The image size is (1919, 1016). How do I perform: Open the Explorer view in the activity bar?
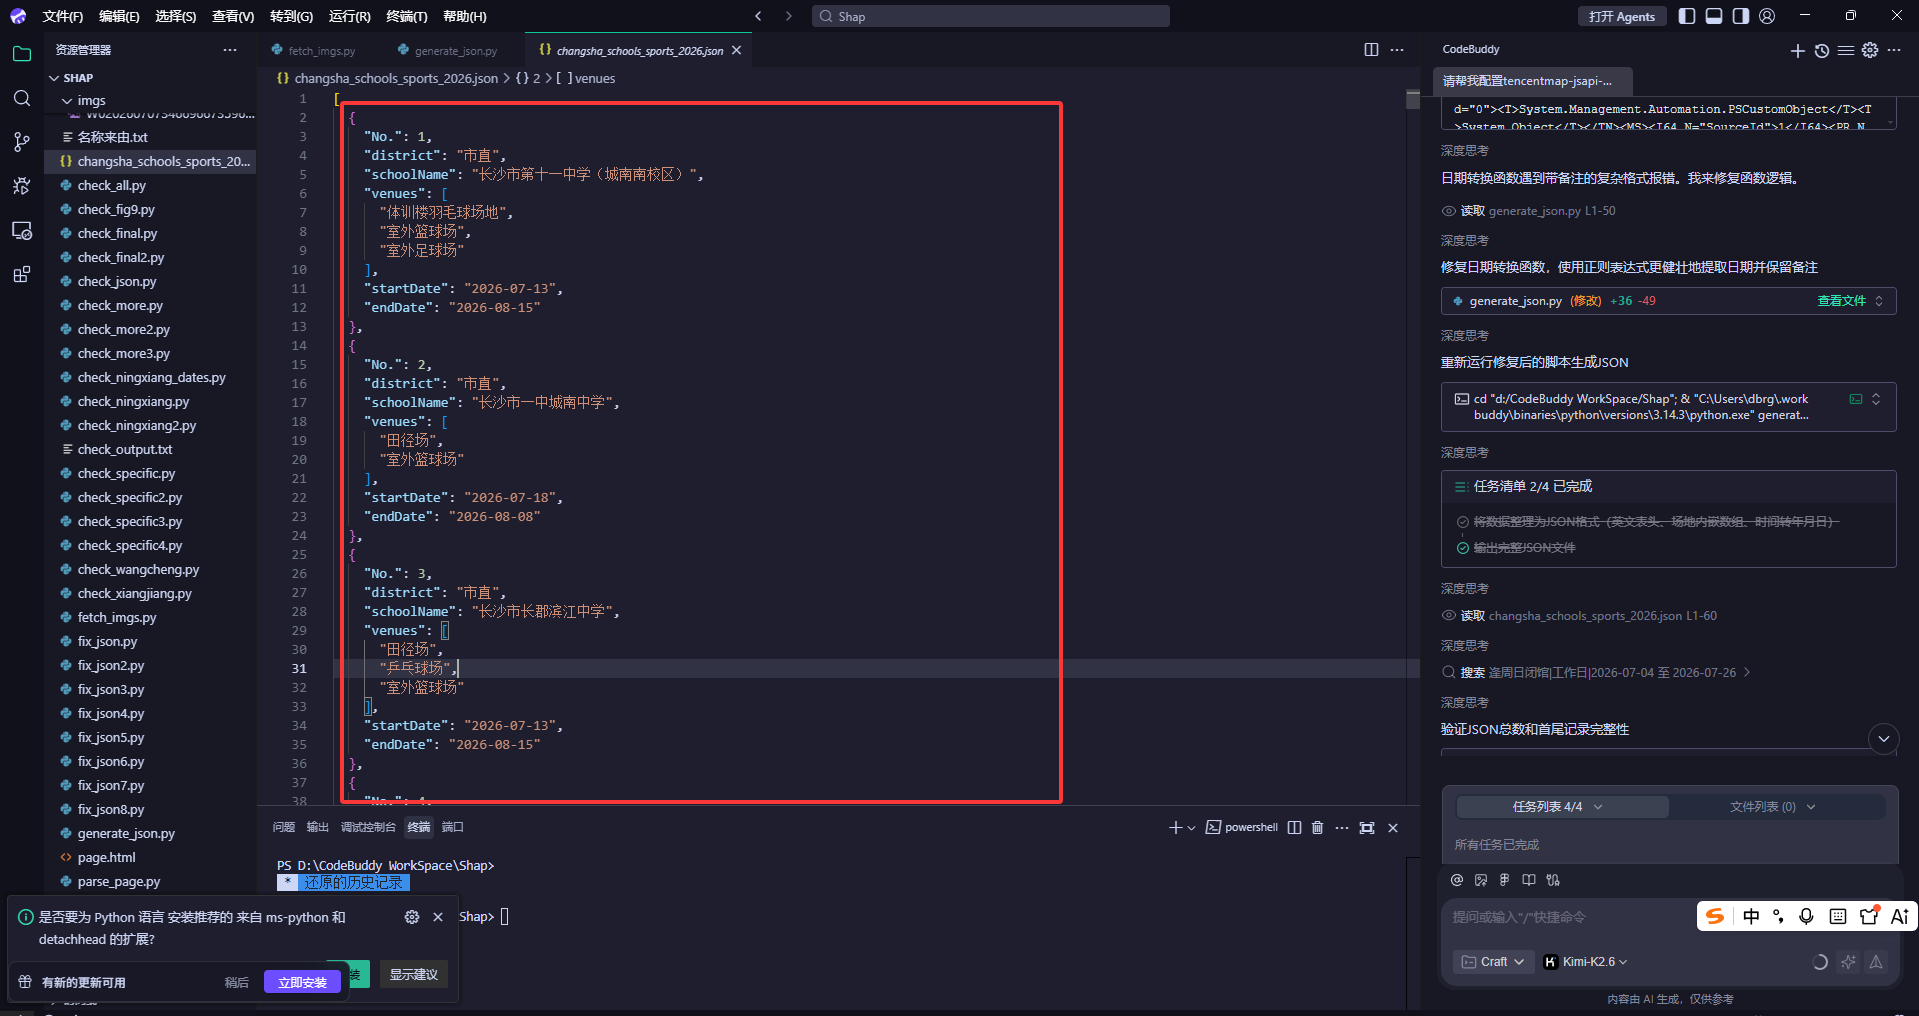click(x=22, y=54)
